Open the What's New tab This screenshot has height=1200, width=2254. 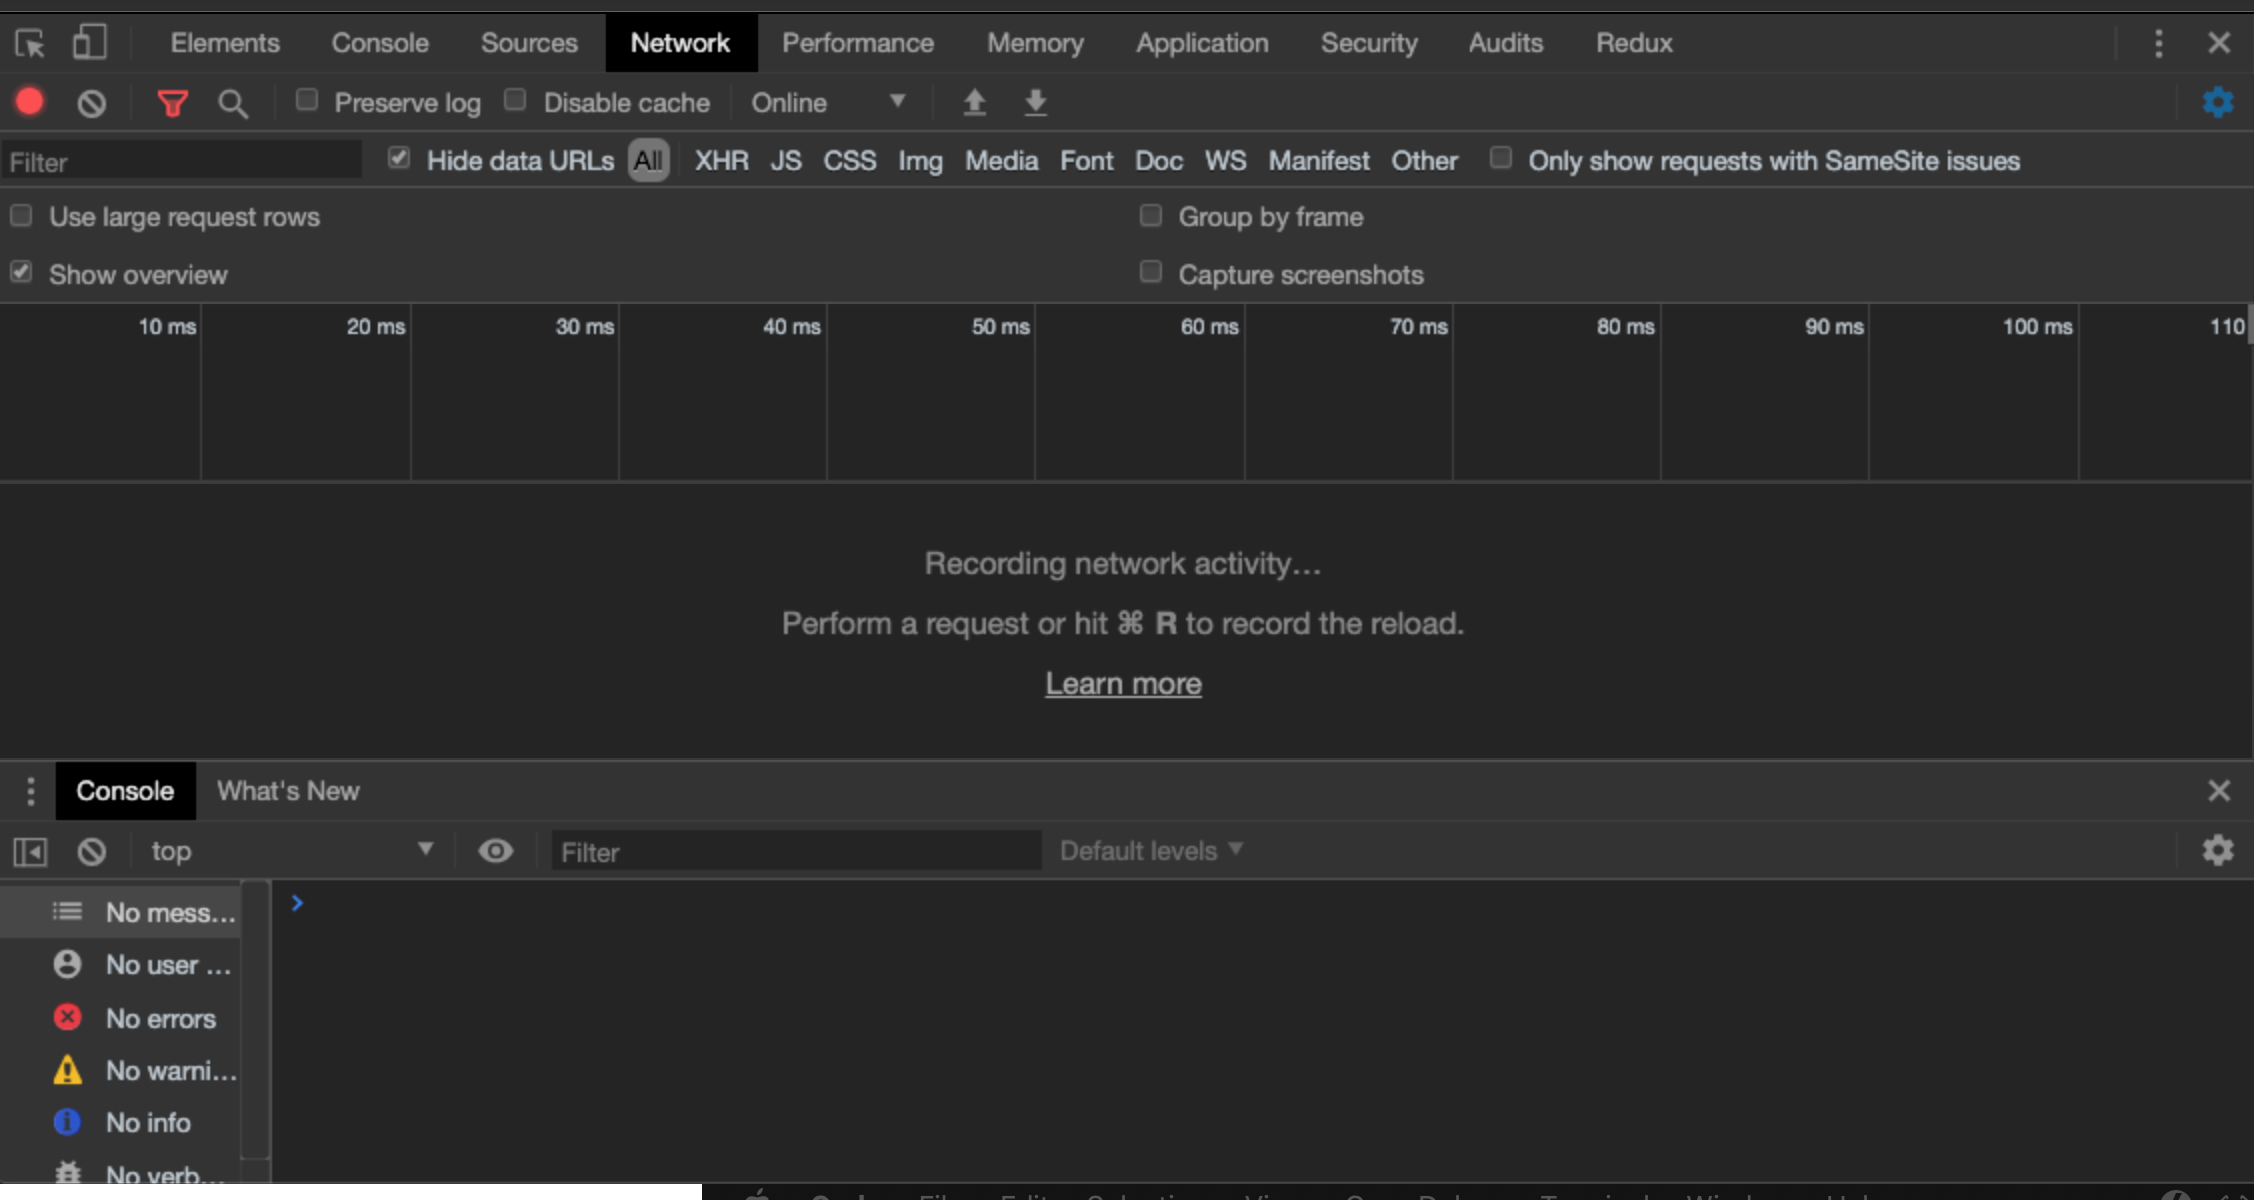coord(287,790)
